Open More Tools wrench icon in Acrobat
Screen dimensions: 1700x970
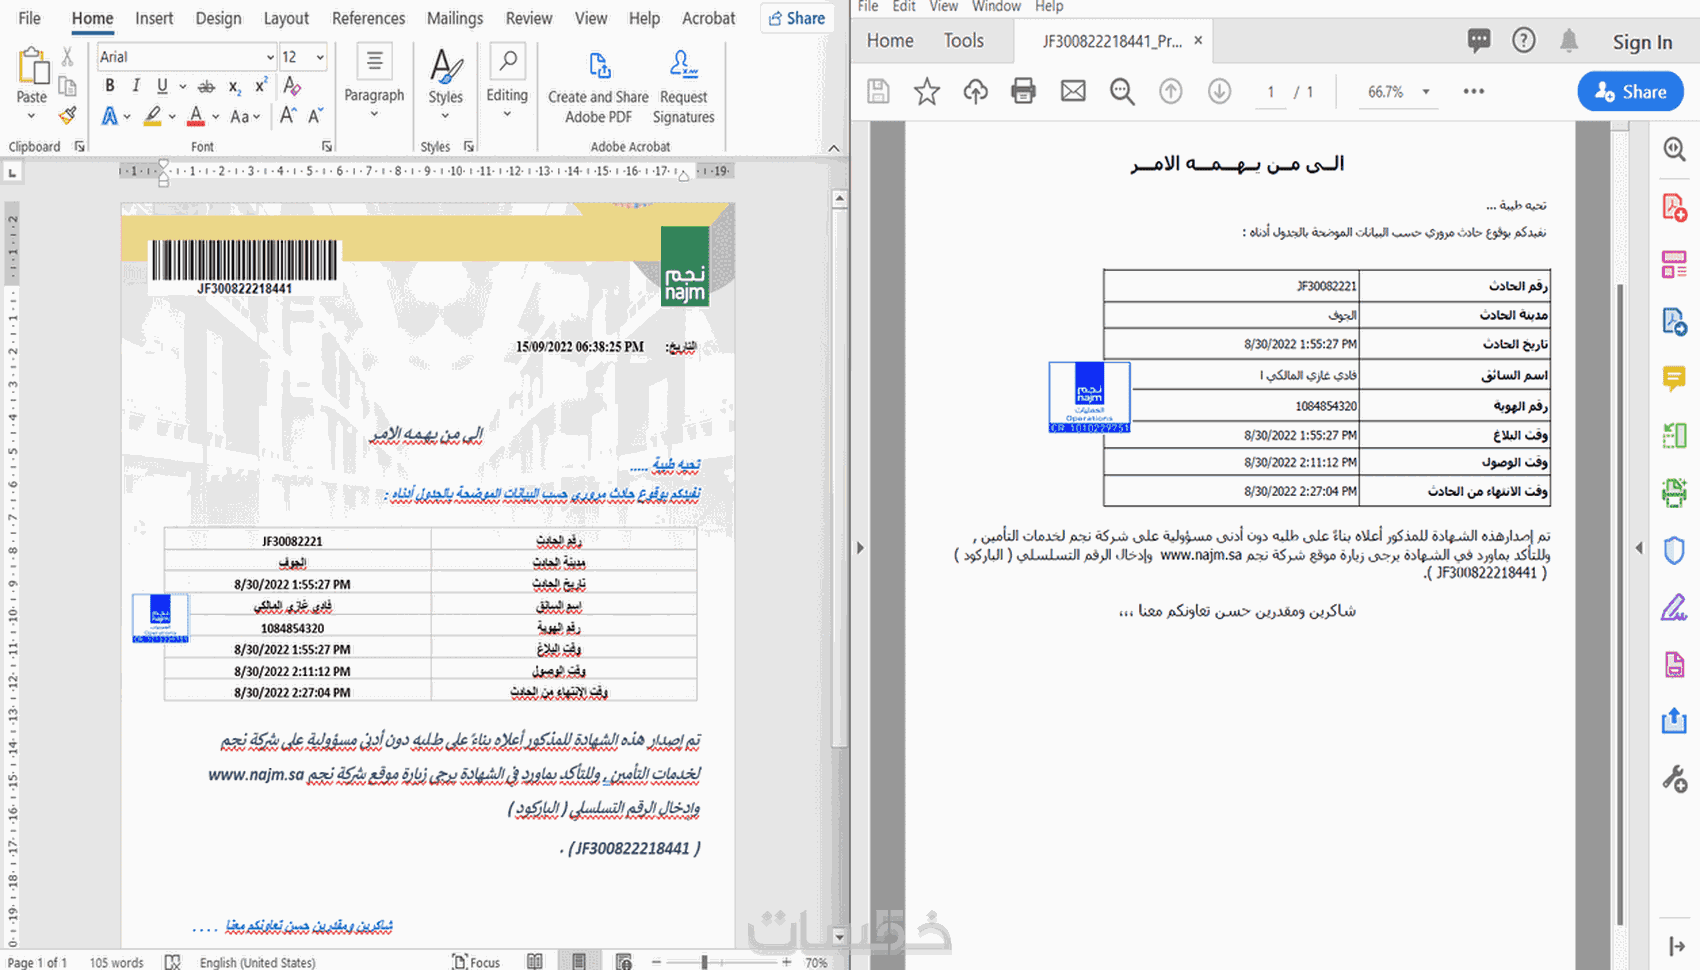[x=1674, y=778]
